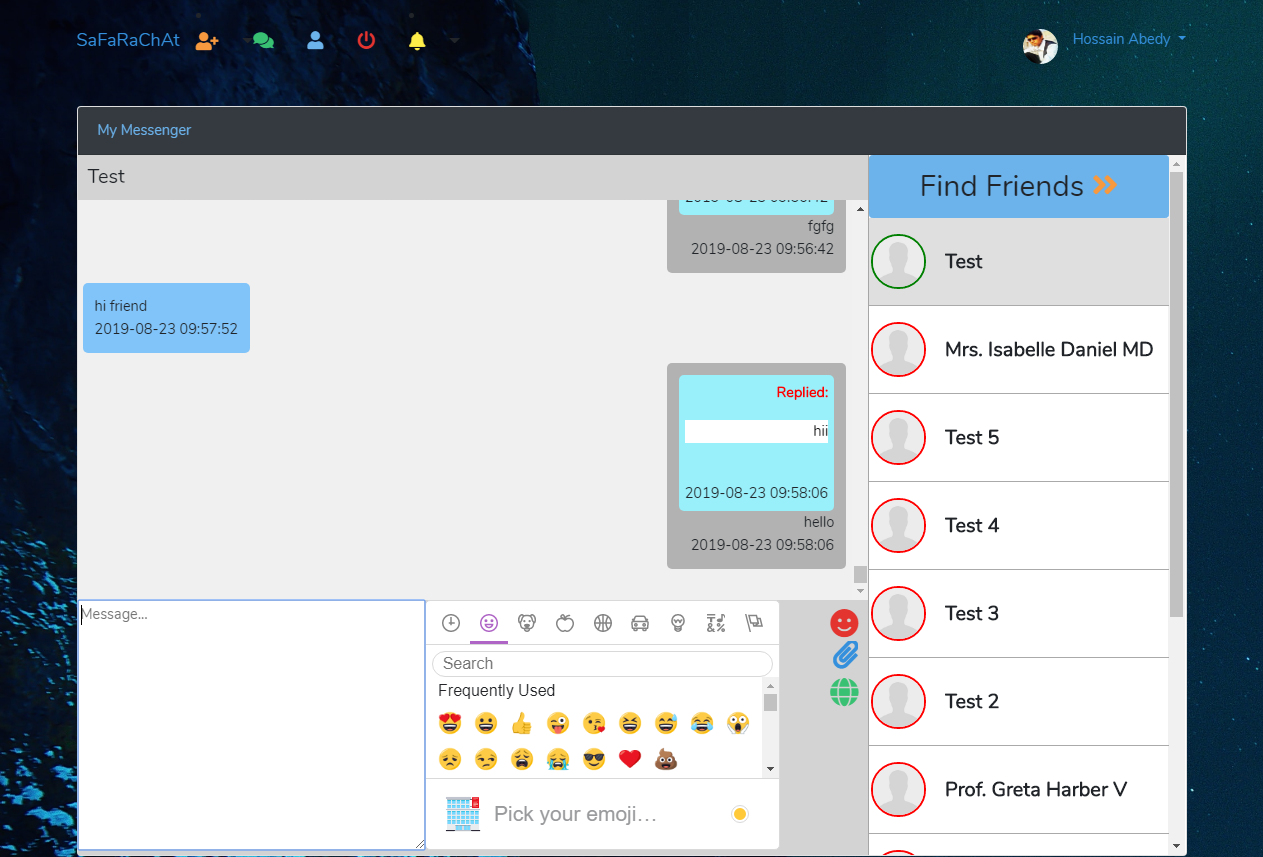Click the friends list scrollbar down arrow

[1176, 847]
